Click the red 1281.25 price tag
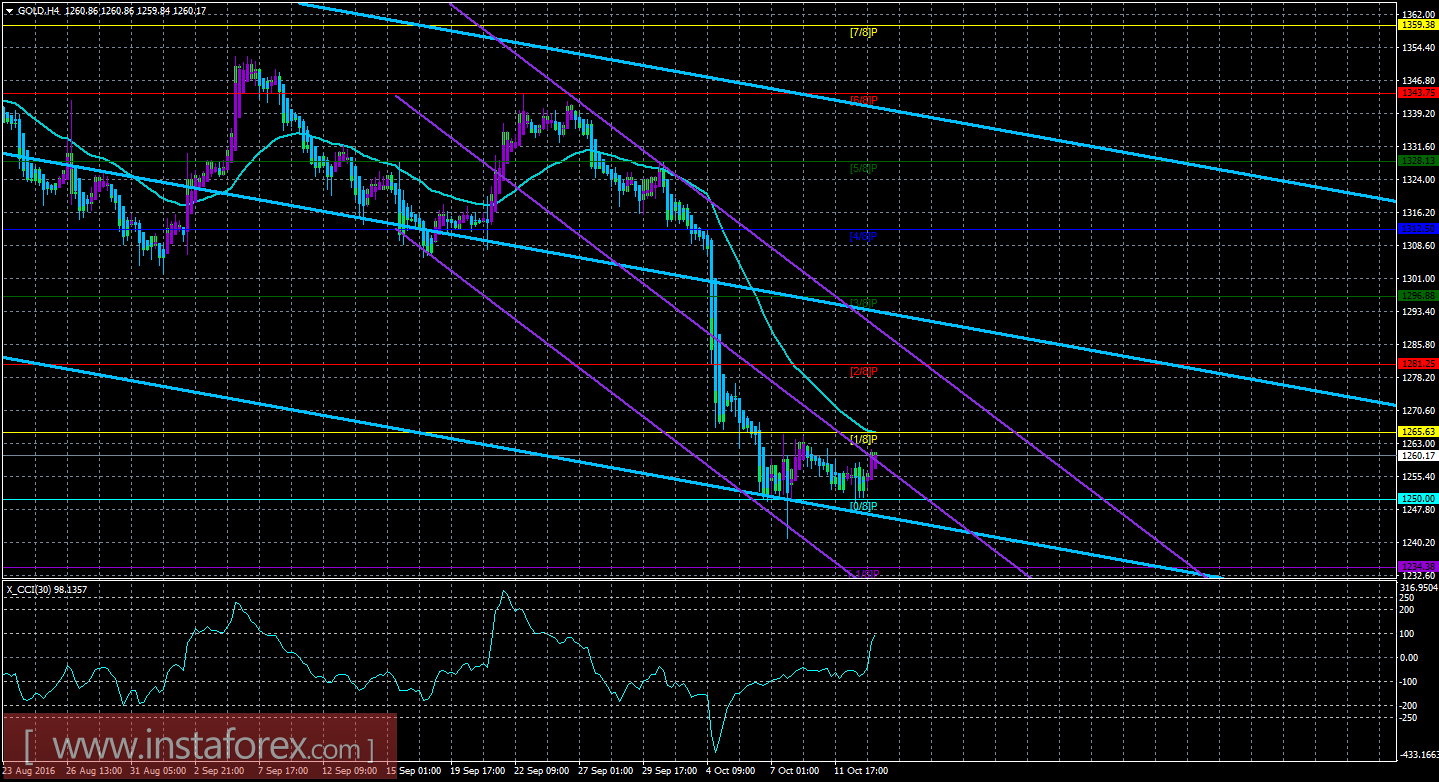Image resolution: width=1439 pixels, height=782 pixels. (x=1417, y=364)
